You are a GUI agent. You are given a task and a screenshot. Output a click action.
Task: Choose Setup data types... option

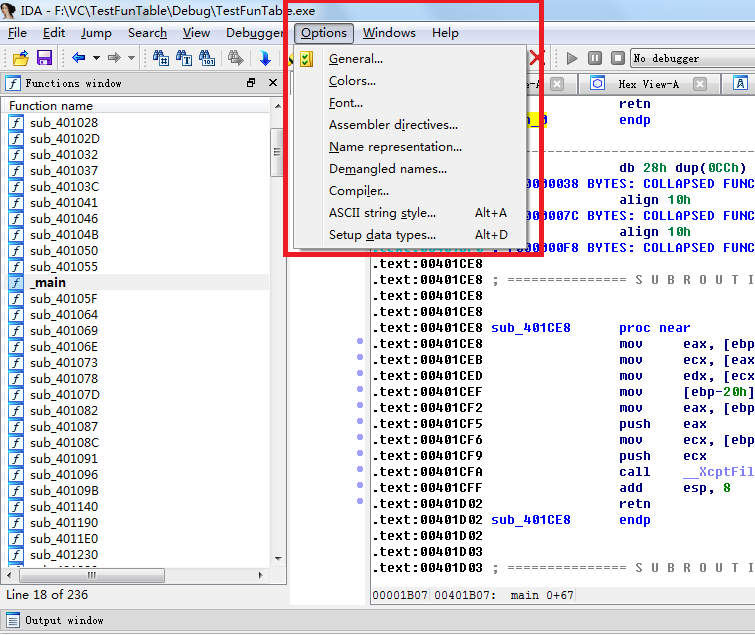410,235
